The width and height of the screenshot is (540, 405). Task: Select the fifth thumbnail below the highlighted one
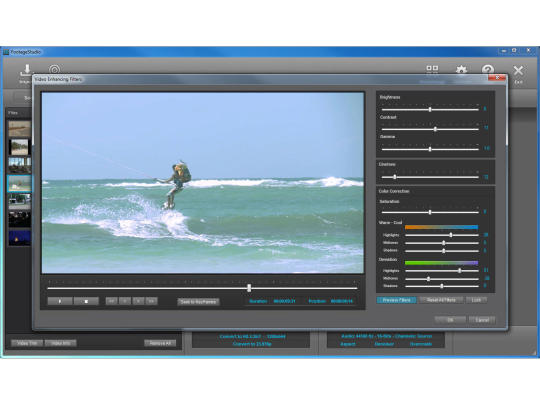click(x=20, y=201)
